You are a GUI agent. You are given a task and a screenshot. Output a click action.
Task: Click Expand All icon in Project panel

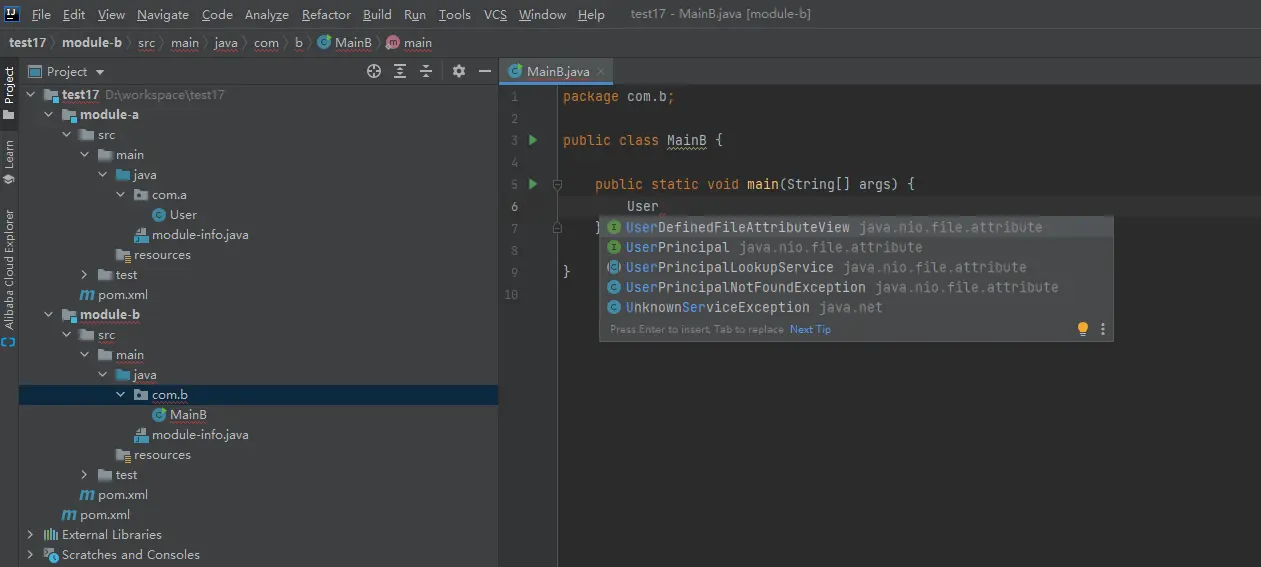400,71
